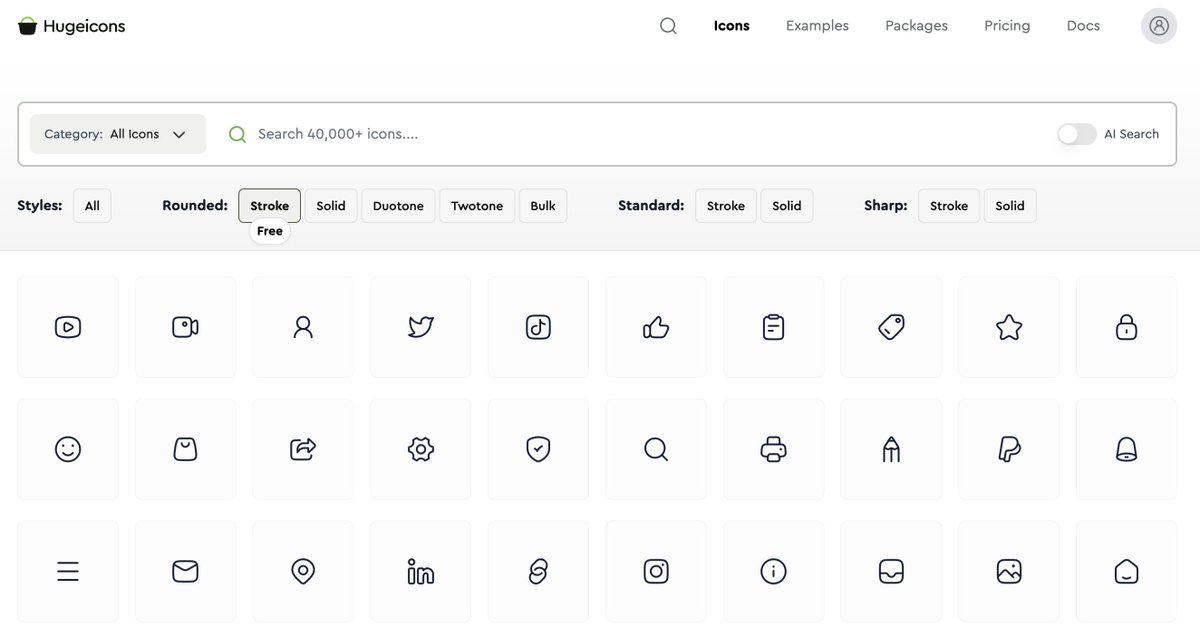
Task: Open the Packages nav item
Action: [x=916, y=26]
